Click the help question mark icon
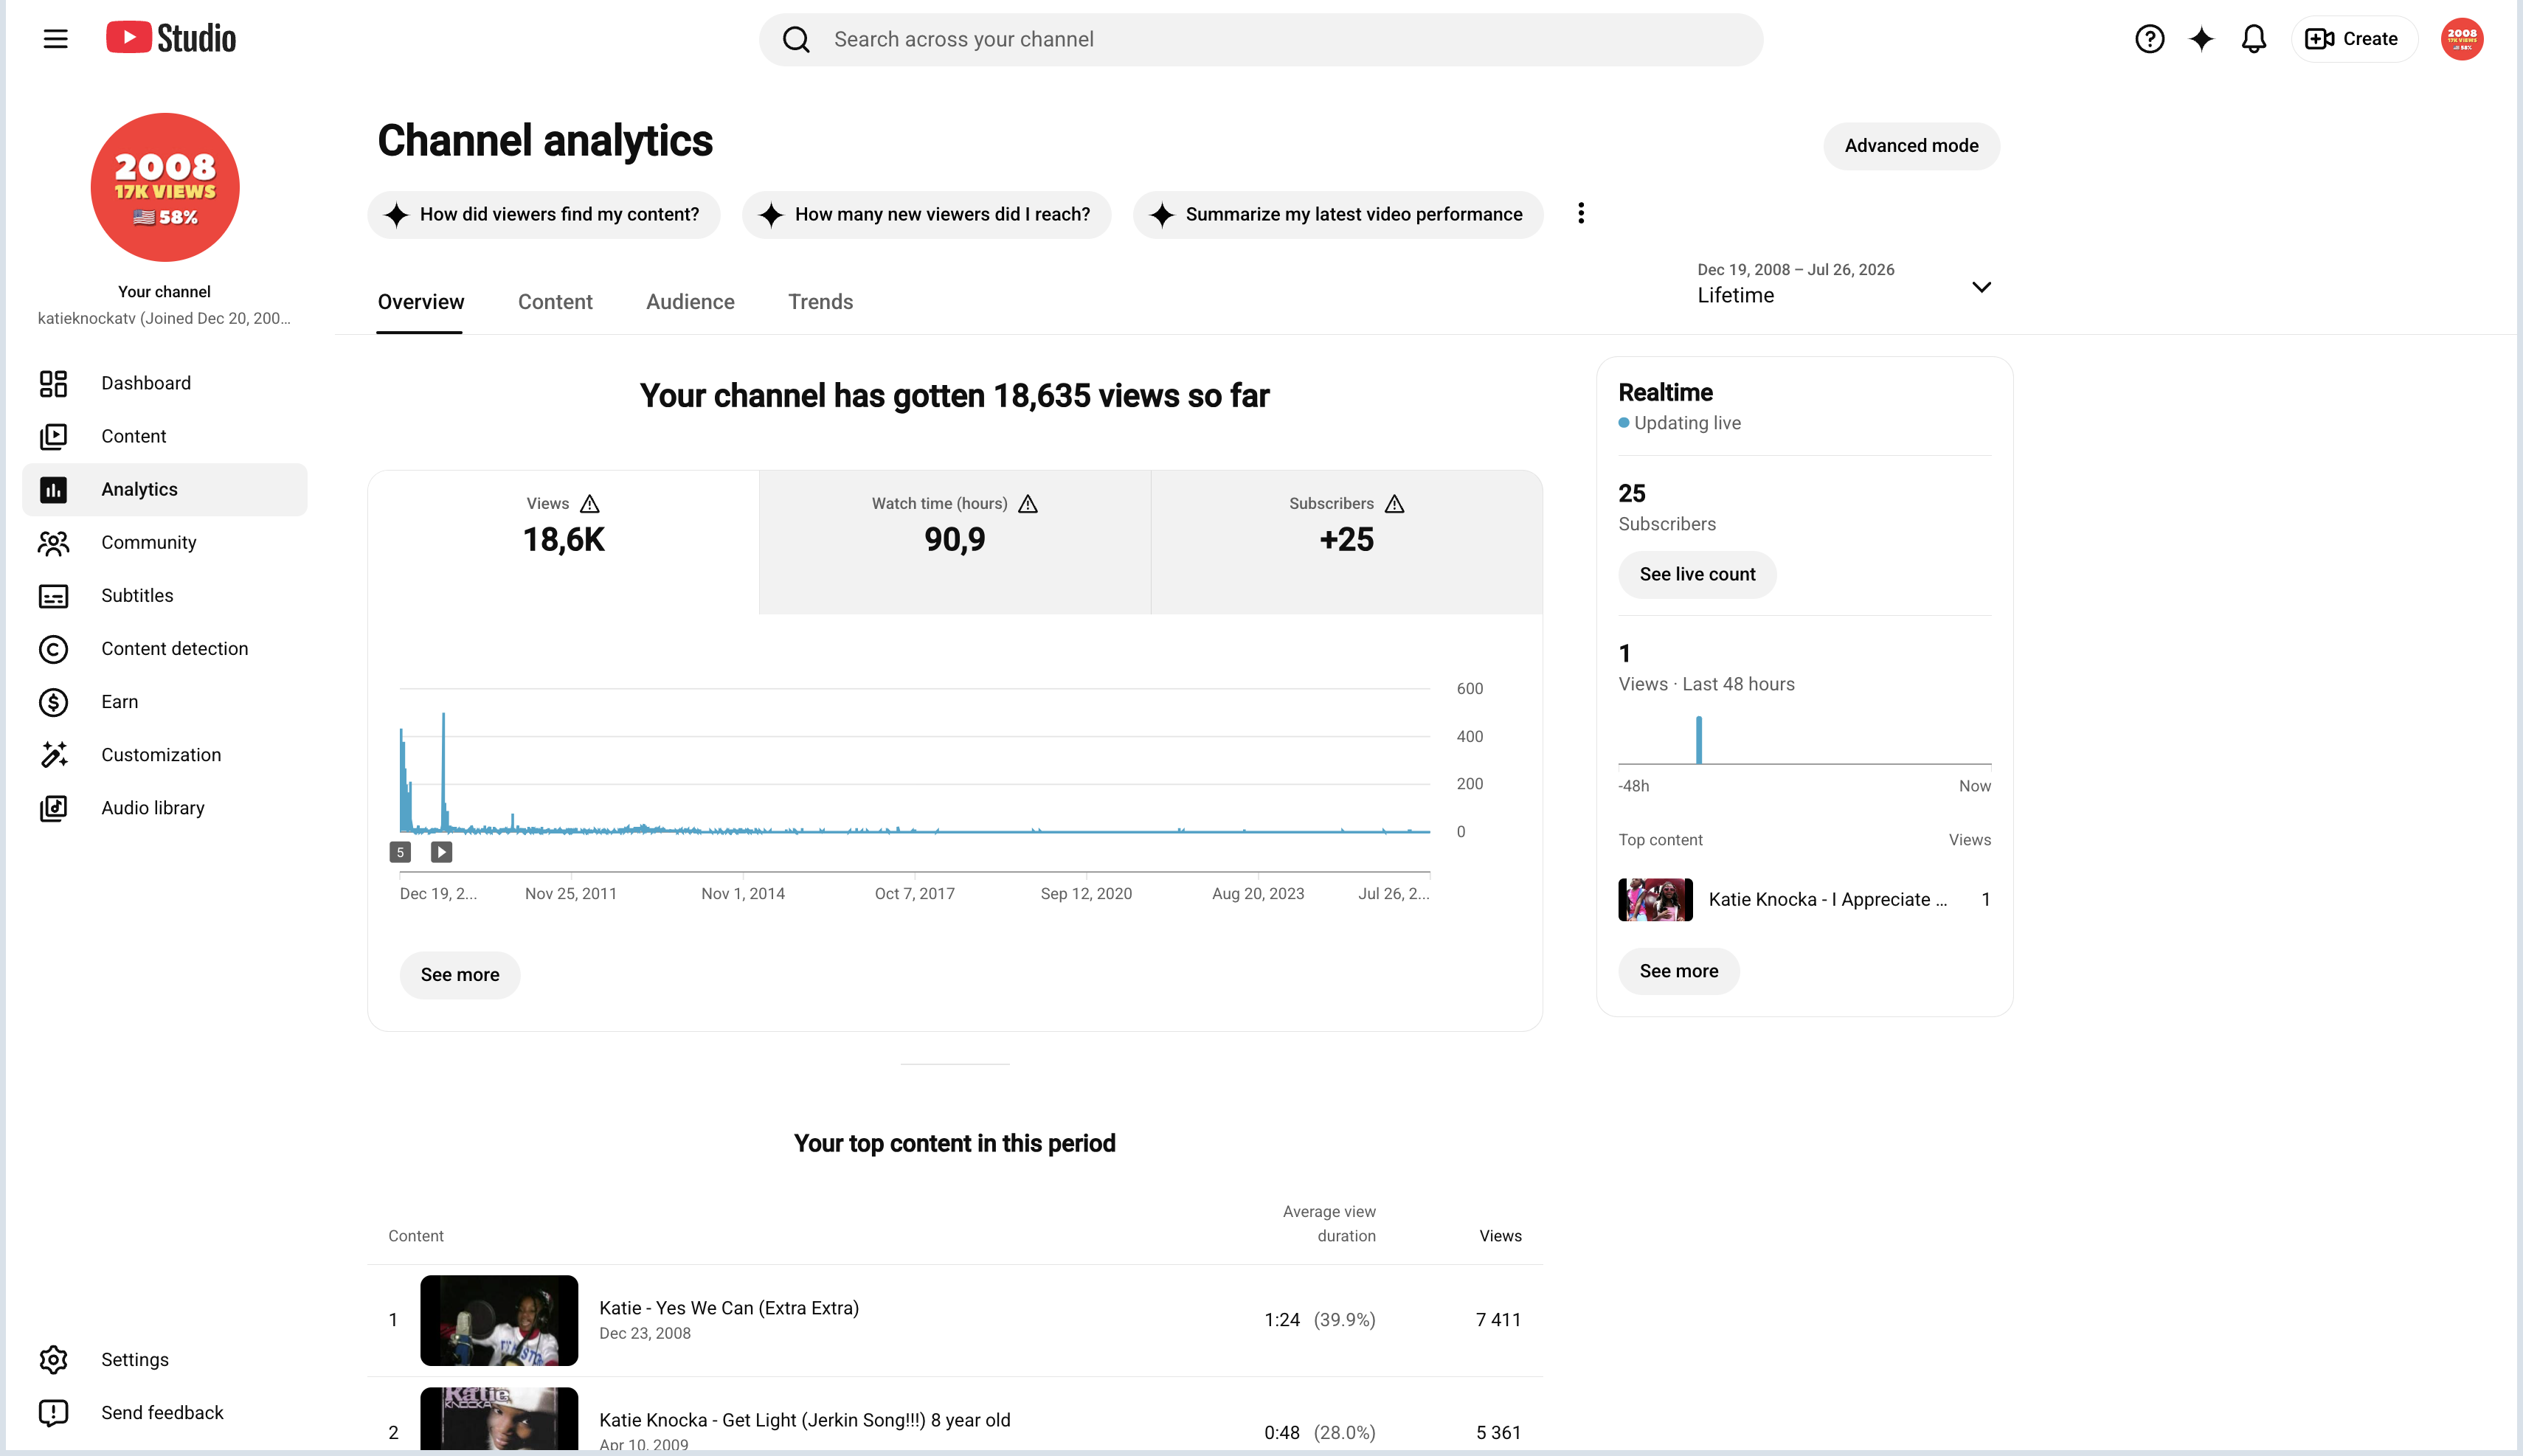The width and height of the screenshot is (2523, 1456). click(x=2149, y=39)
